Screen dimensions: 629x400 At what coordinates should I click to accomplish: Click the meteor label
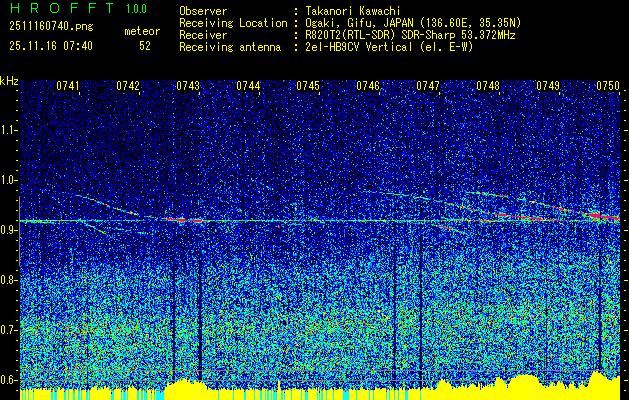142,31
